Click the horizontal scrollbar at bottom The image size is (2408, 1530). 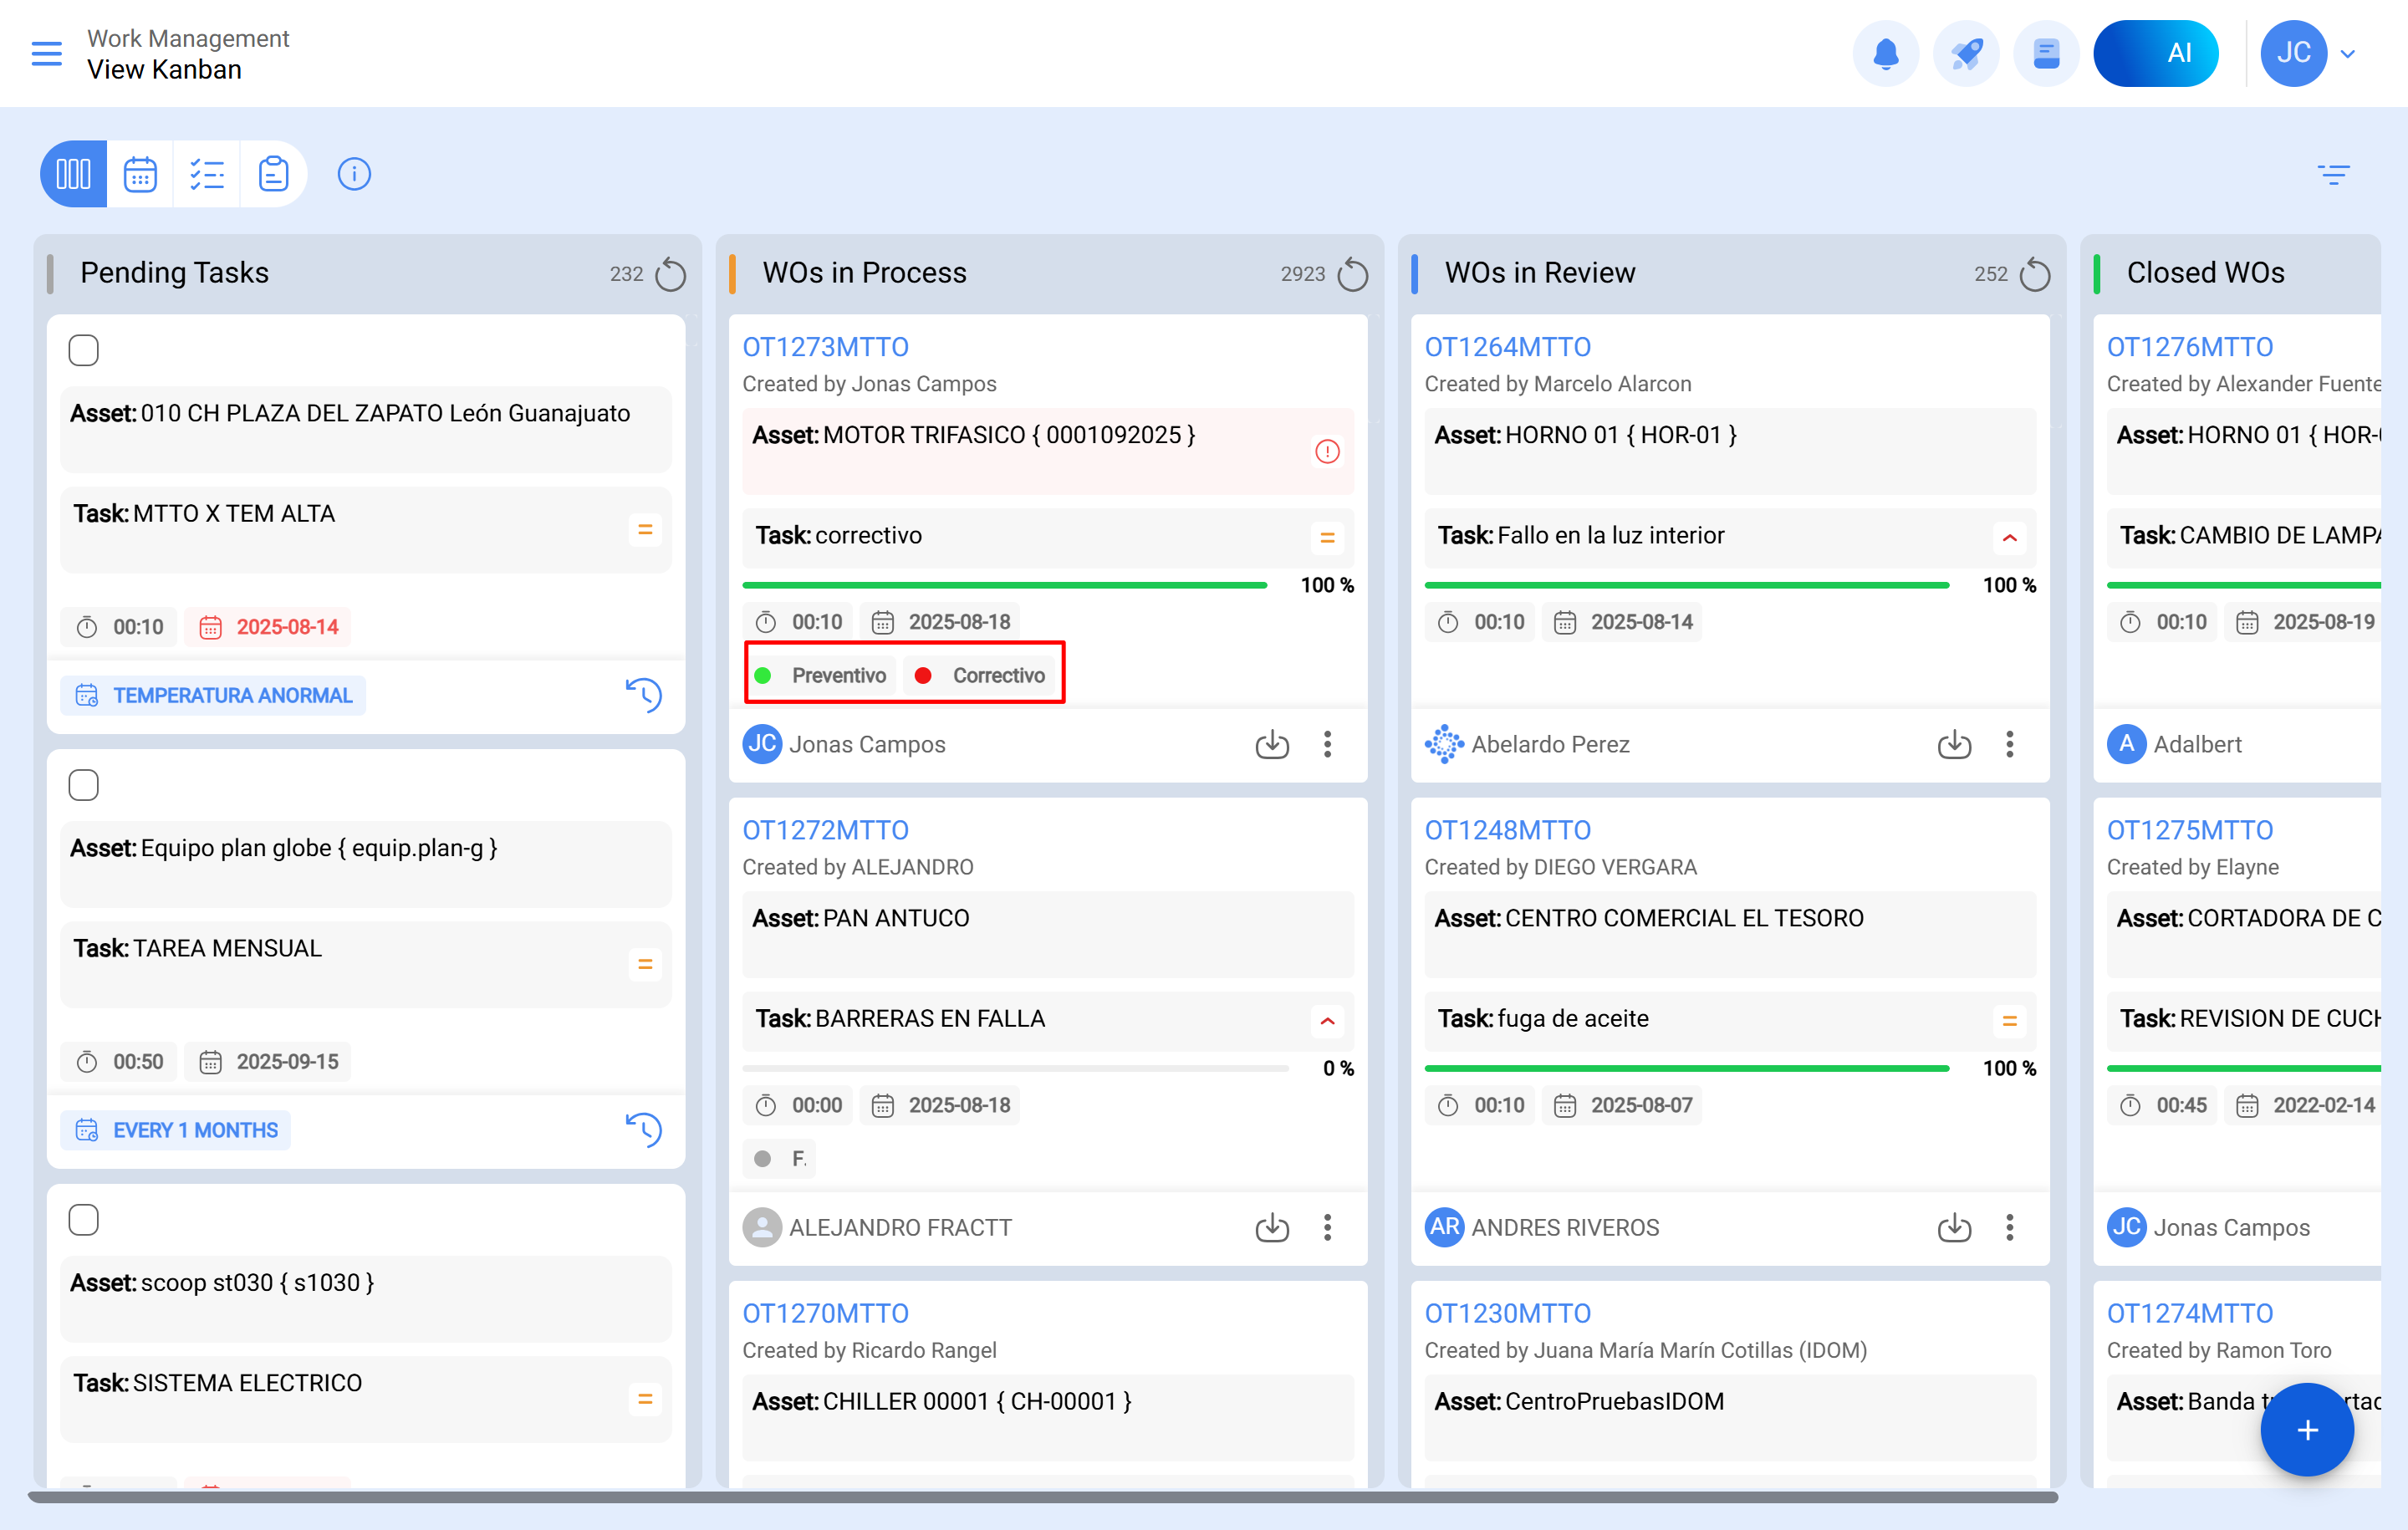pos(1042,1497)
